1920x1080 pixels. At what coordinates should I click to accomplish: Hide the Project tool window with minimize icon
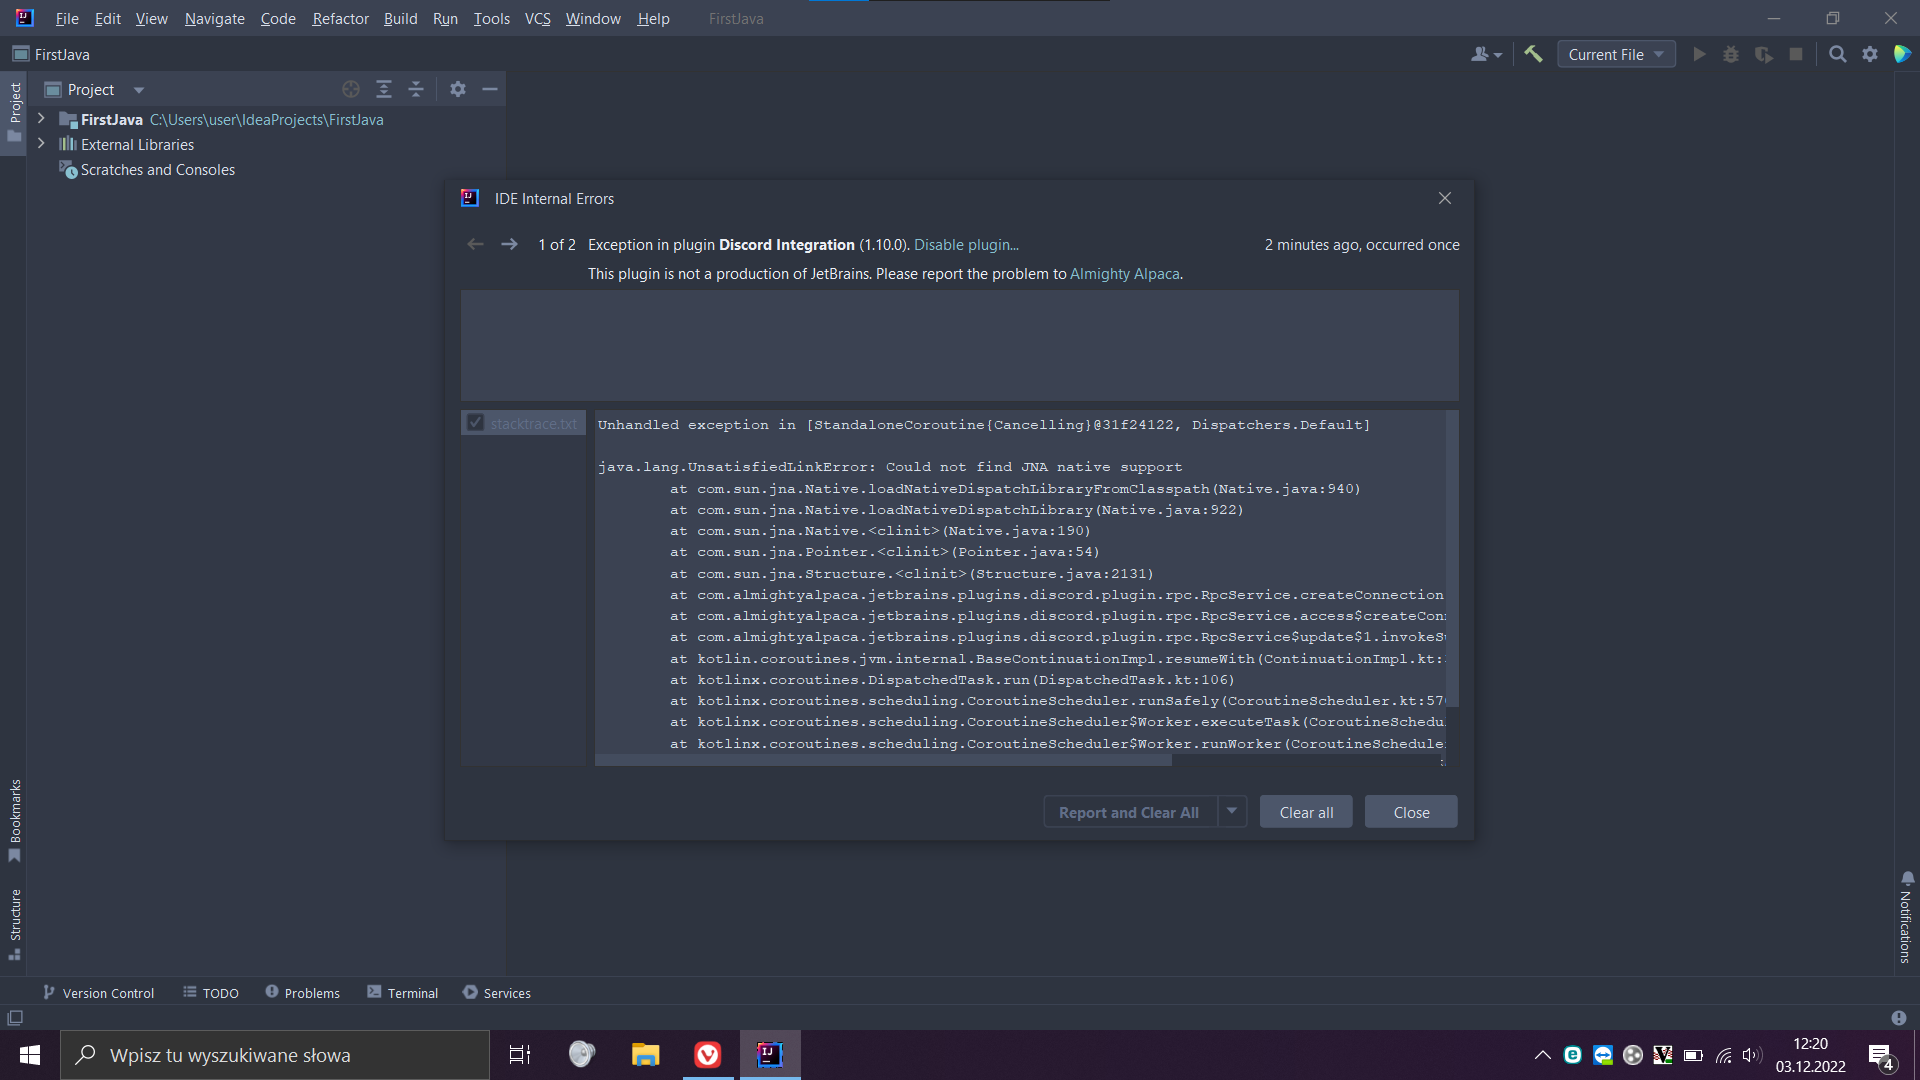coord(489,89)
